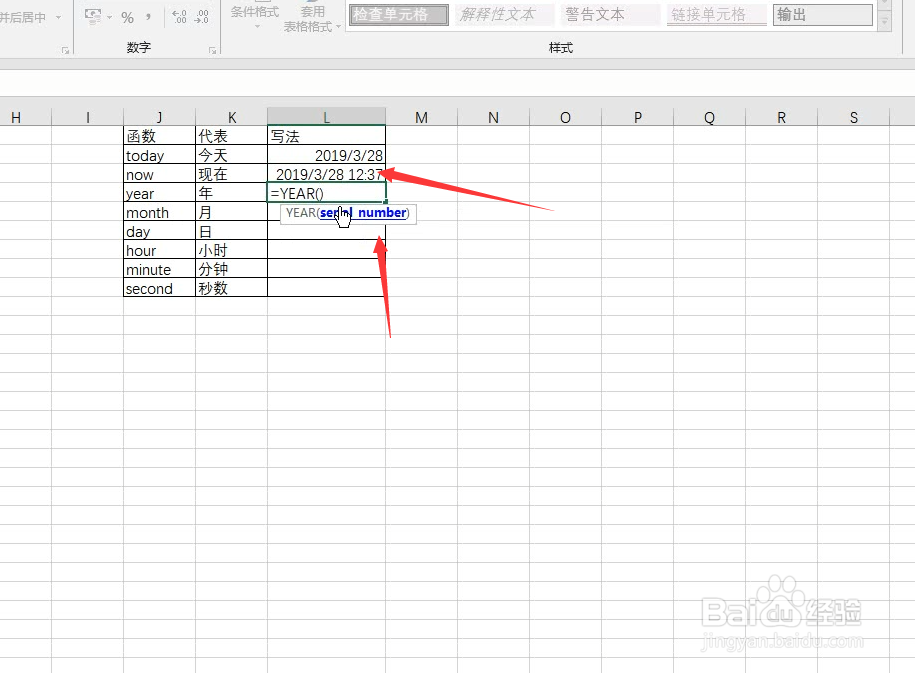Click the comma style icon
This screenshot has height=673, width=915.
(148, 18)
